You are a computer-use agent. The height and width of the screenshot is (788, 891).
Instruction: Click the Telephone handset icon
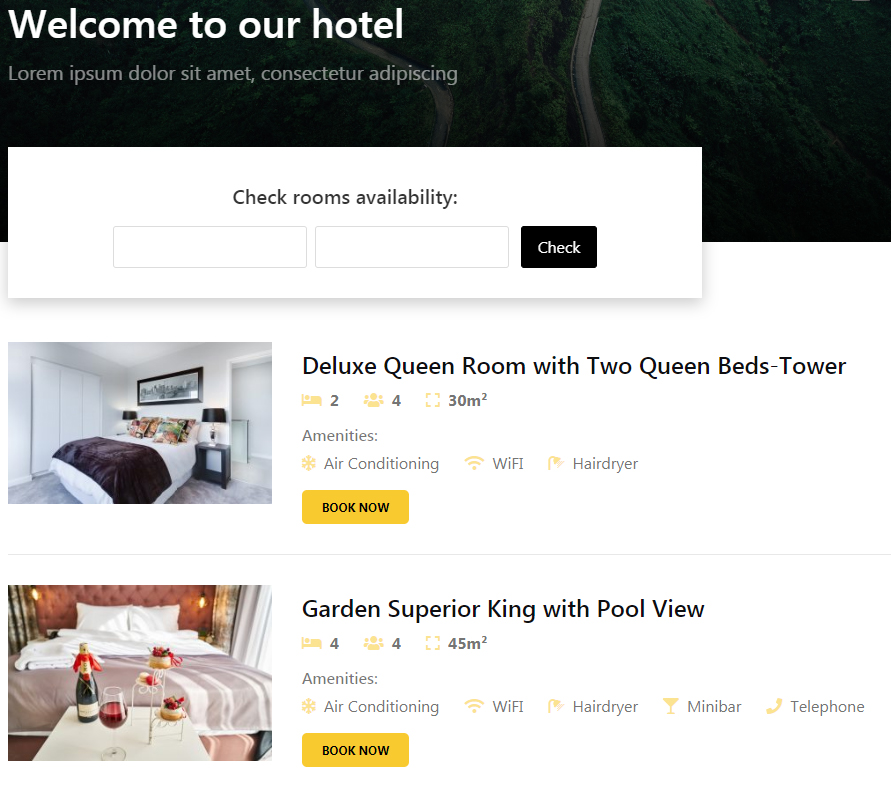[x=774, y=706]
